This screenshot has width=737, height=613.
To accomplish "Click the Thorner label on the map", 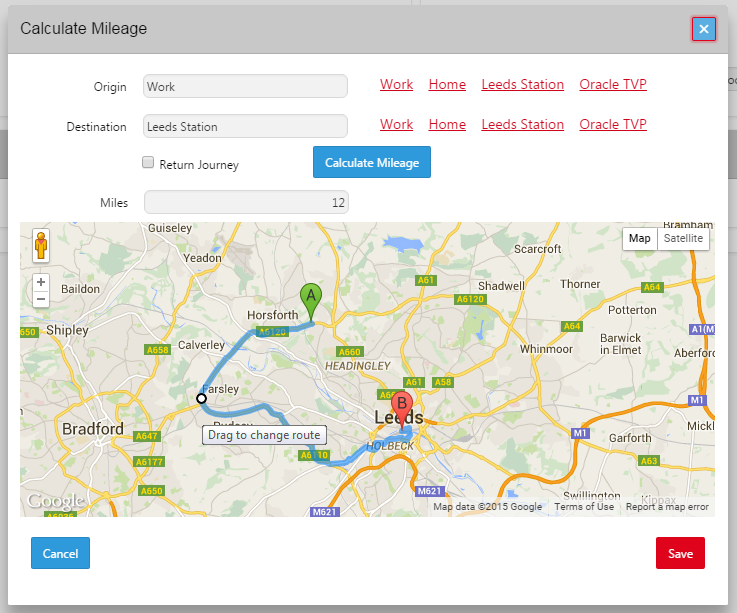I will coord(580,284).
